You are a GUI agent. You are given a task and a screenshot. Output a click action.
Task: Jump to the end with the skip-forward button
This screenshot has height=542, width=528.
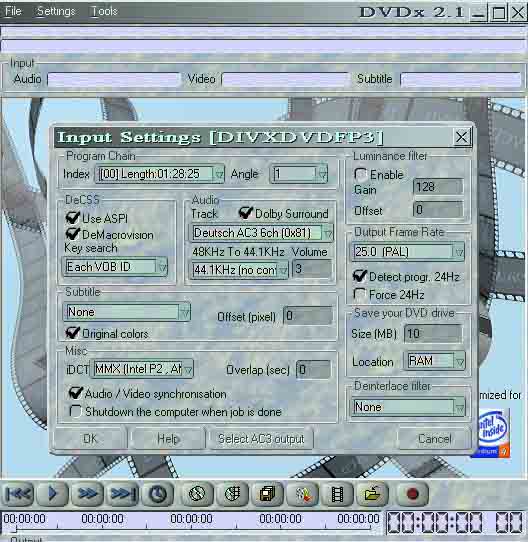pos(123,494)
